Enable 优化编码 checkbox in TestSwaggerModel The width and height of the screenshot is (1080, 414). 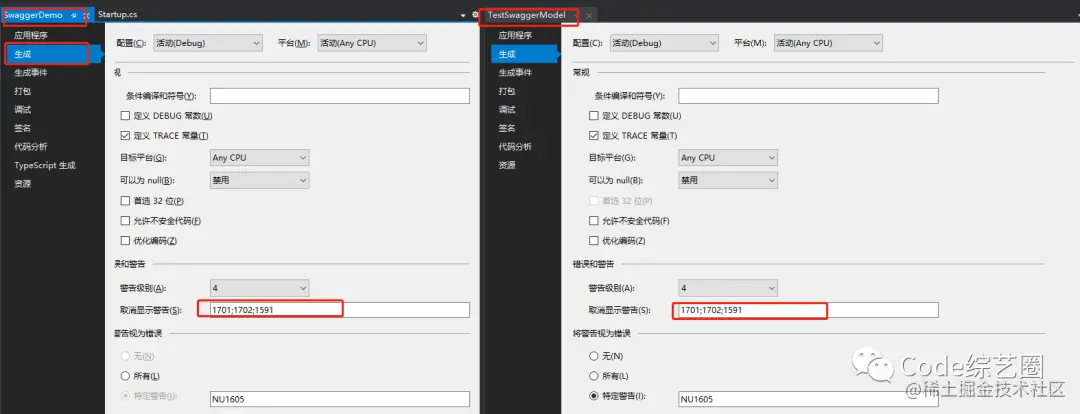[x=594, y=240]
